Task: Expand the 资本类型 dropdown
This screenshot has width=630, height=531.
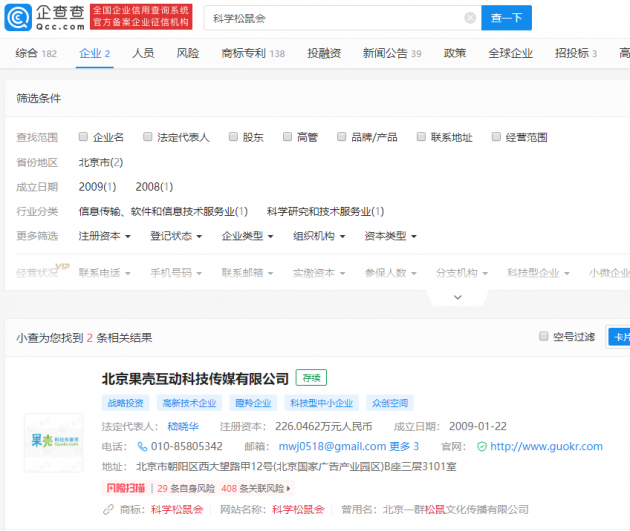Action: (391, 236)
